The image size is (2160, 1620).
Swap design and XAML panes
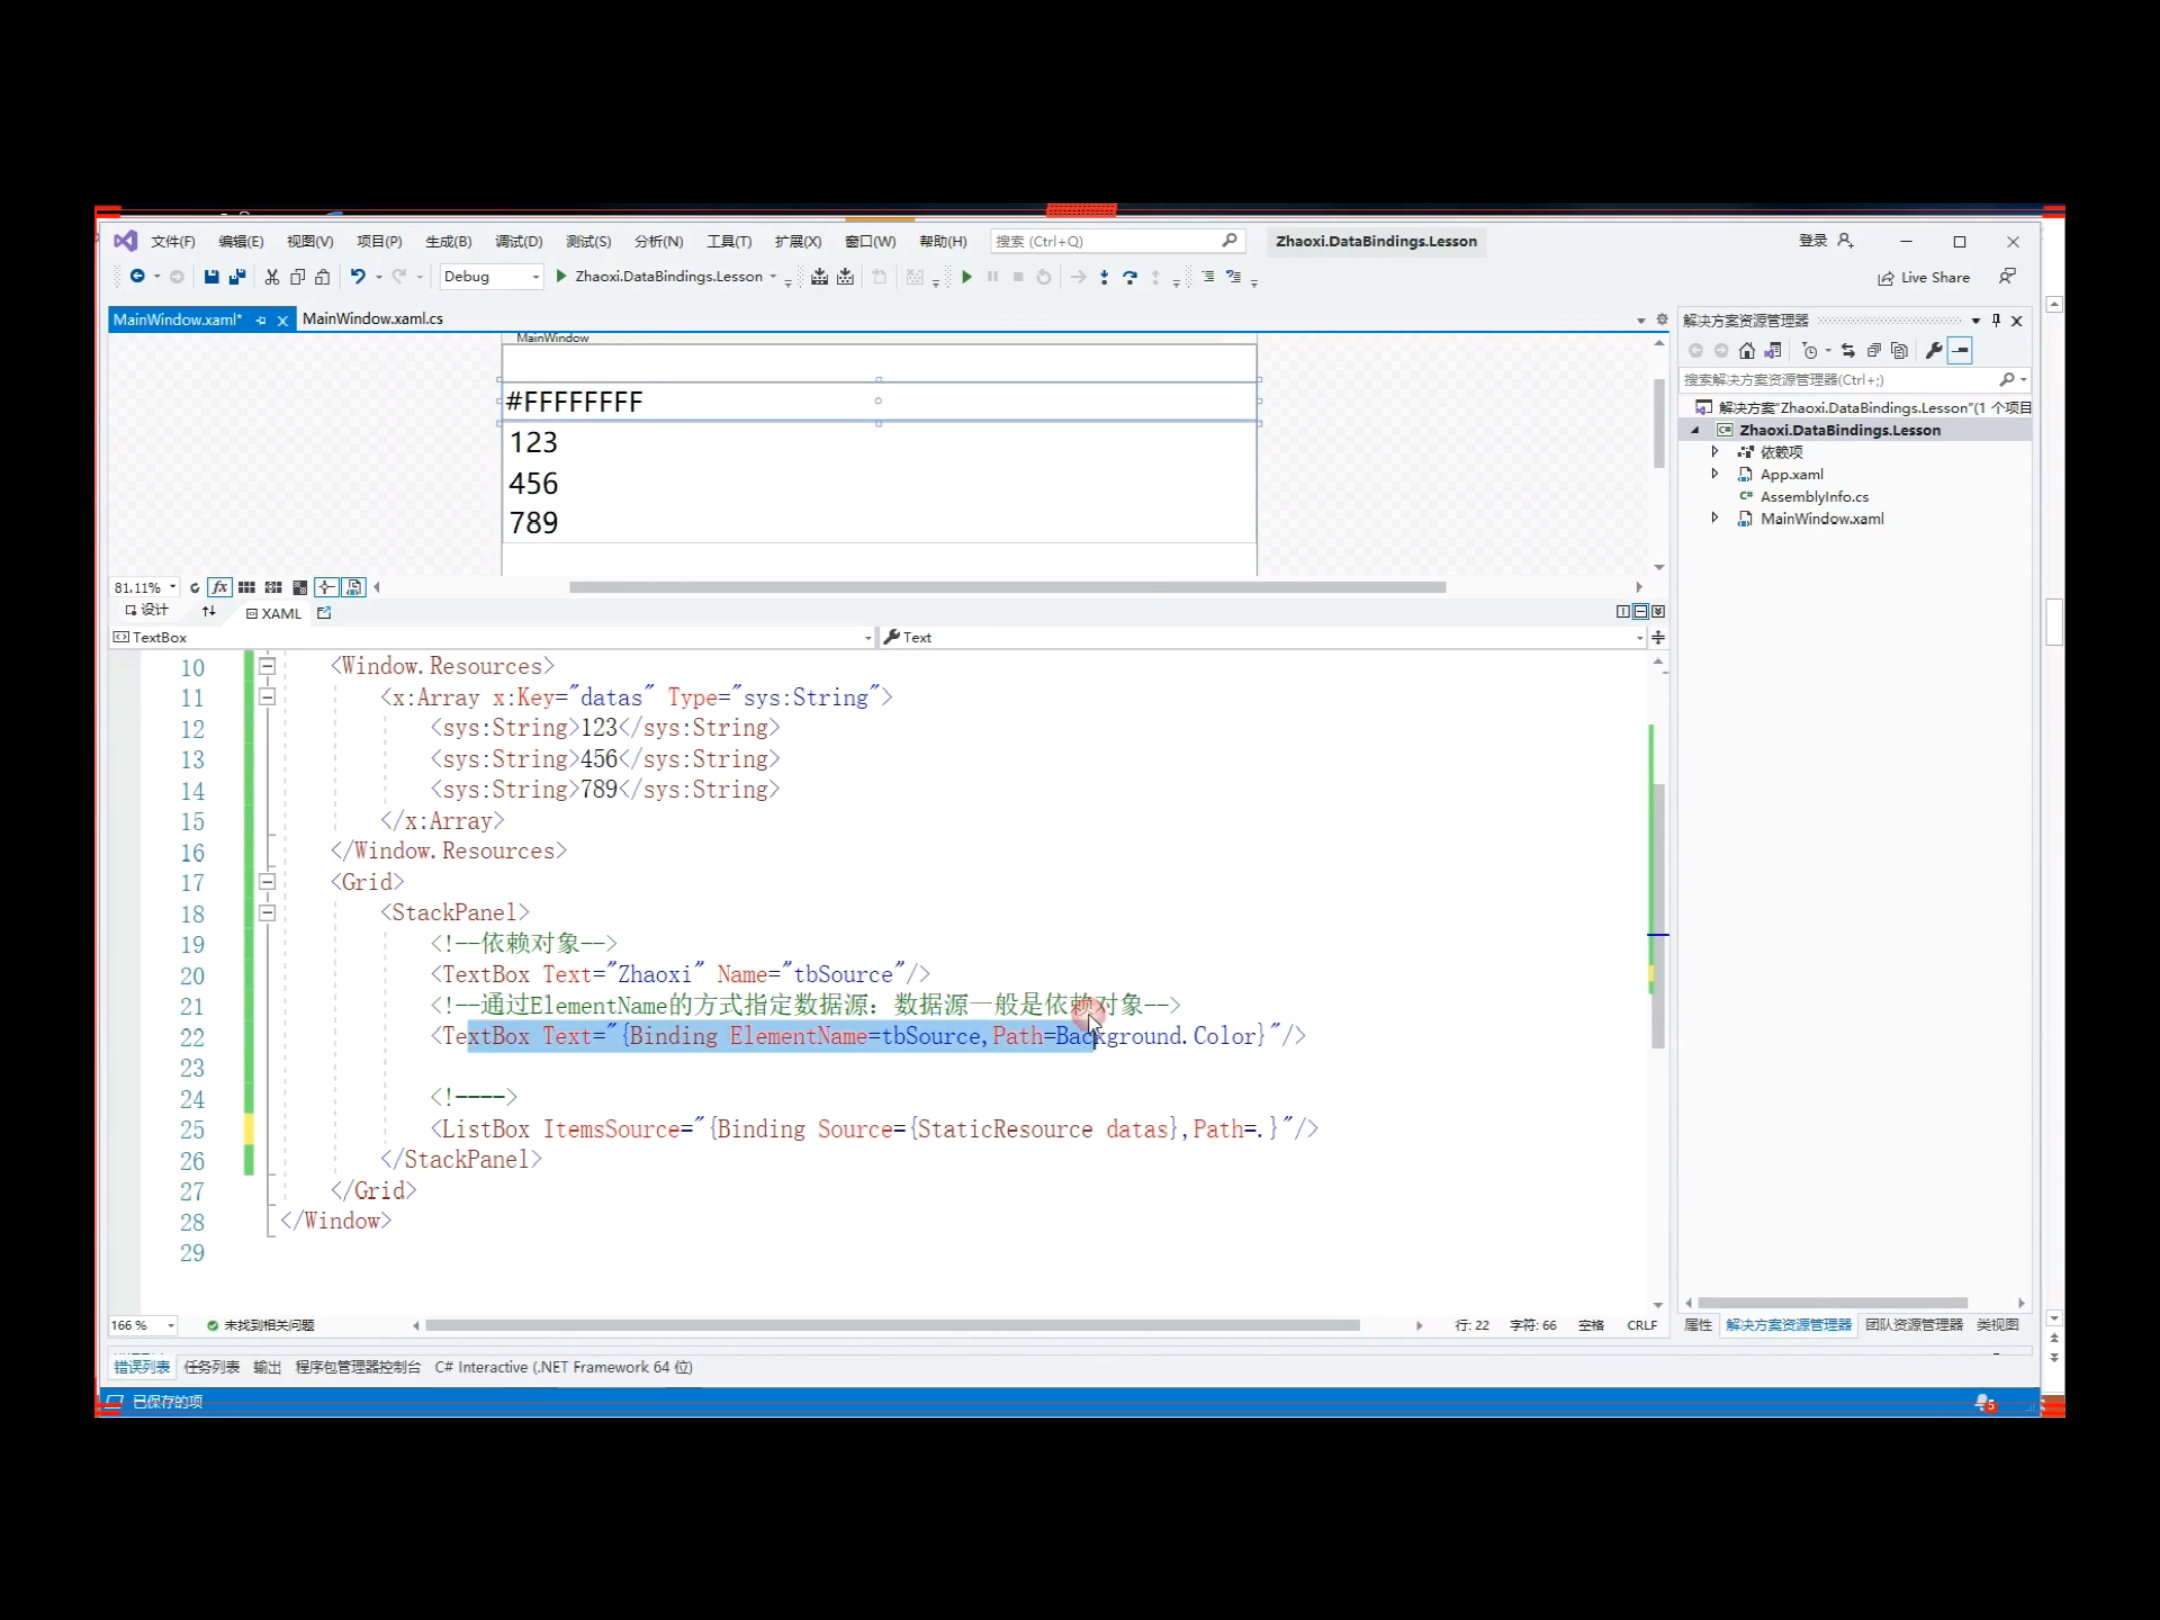coord(208,612)
